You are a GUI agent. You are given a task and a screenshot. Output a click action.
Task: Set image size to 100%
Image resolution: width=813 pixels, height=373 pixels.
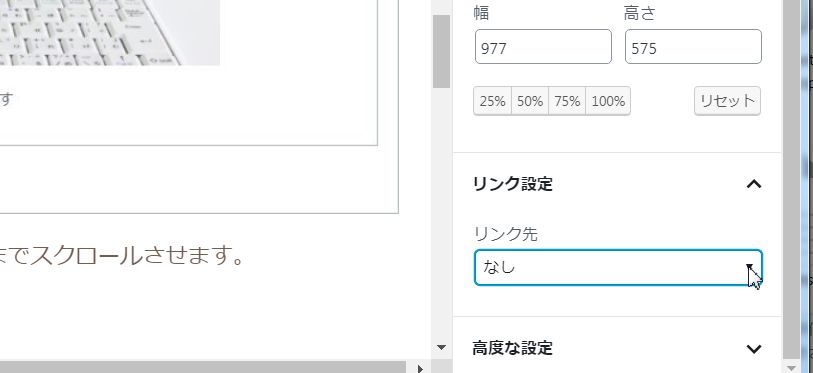[608, 101]
